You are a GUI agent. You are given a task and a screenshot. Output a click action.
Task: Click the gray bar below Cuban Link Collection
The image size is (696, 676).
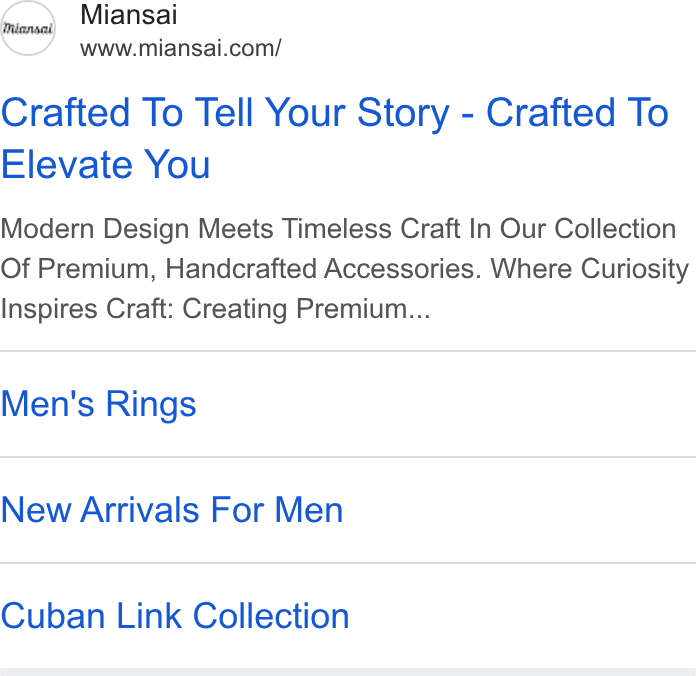click(348, 672)
